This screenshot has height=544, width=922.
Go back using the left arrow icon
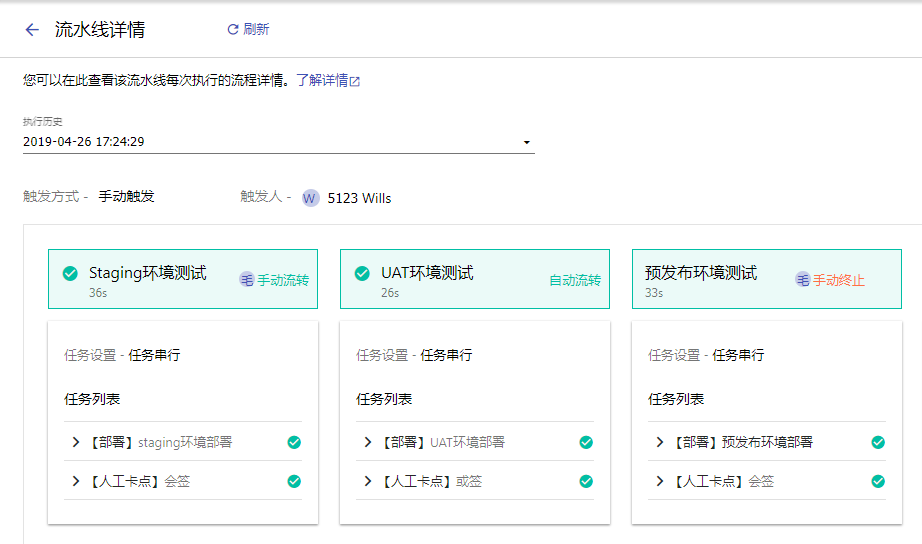point(32,29)
